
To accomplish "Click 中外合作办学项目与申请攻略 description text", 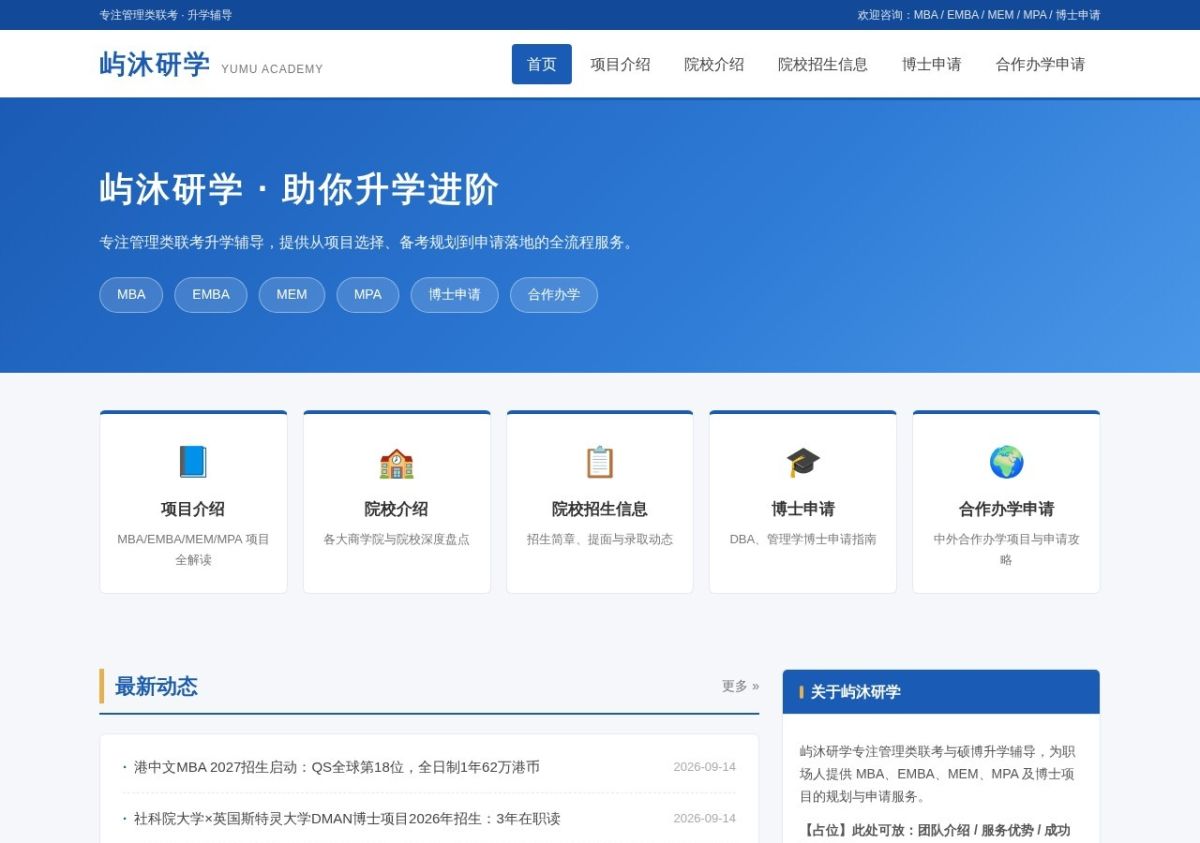I will point(1006,549).
